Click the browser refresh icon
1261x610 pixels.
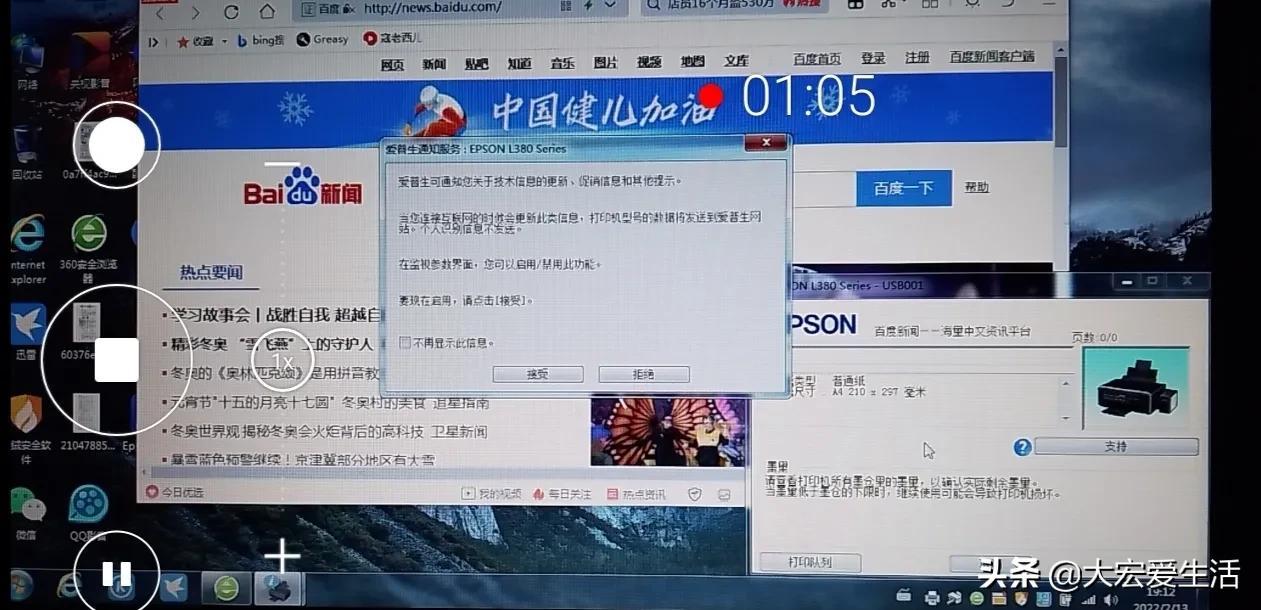click(x=231, y=13)
